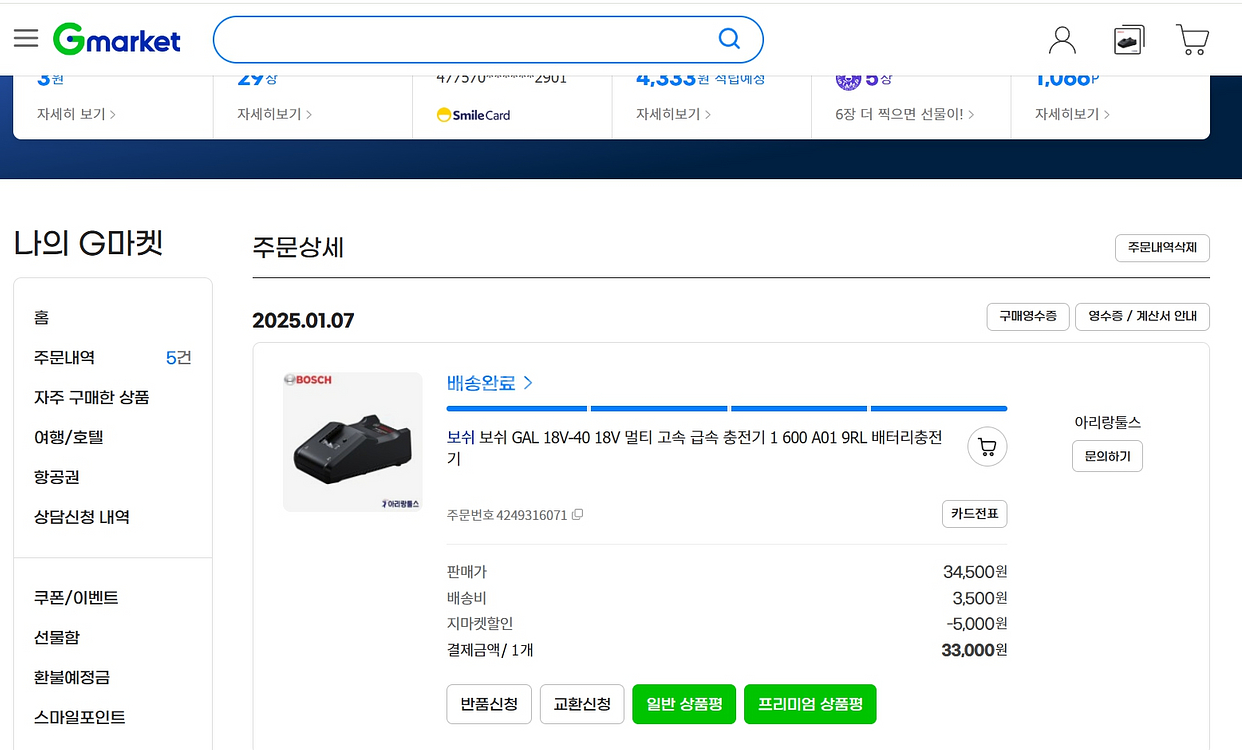Click 구매영수증 button

pos(1028,317)
